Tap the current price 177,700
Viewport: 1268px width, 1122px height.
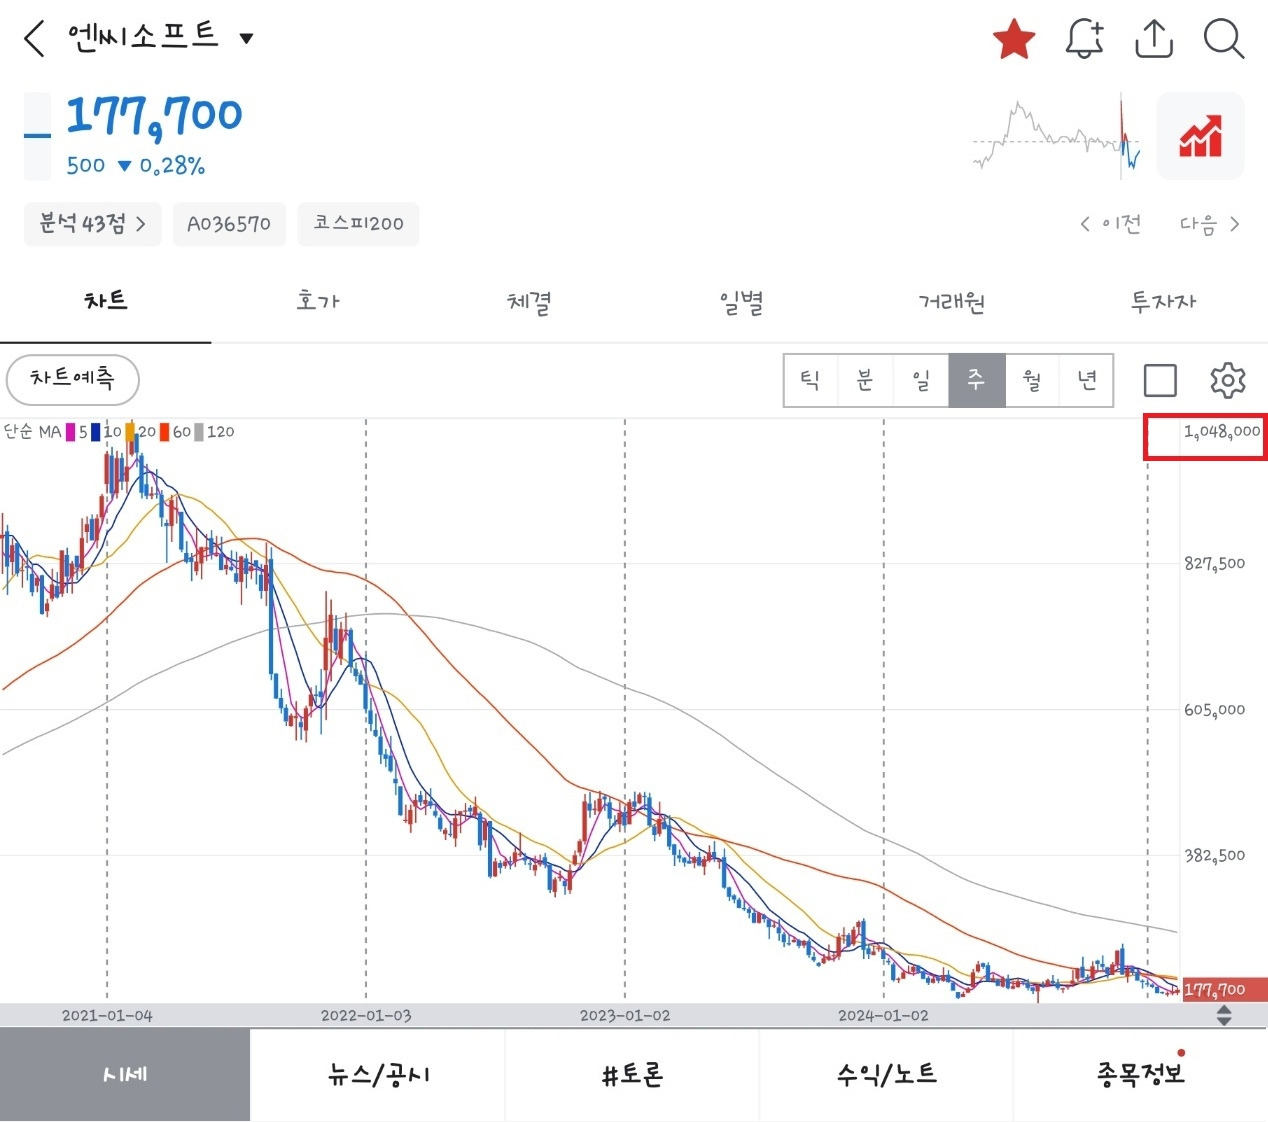pyautogui.click(x=154, y=117)
